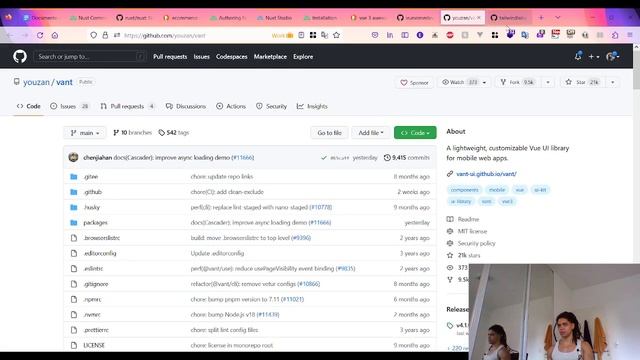Open the vant-ui.github.io/vant website link
The height and width of the screenshot is (360, 640).
[486, 174]
